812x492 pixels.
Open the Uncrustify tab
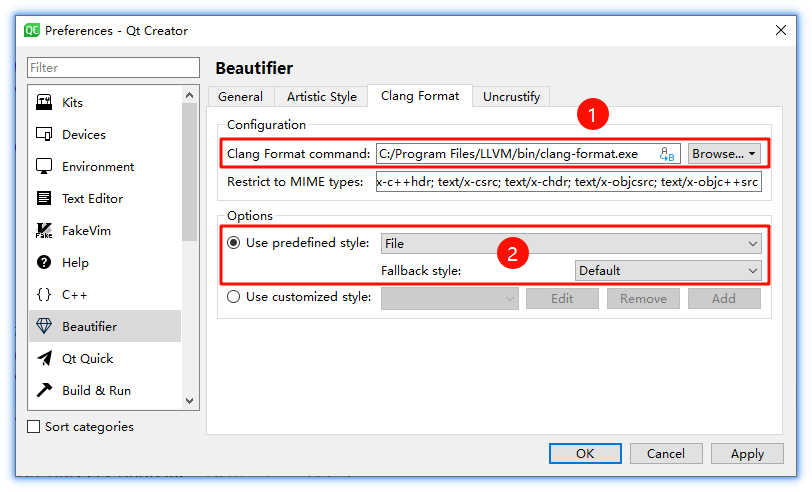tap(511, 97)
